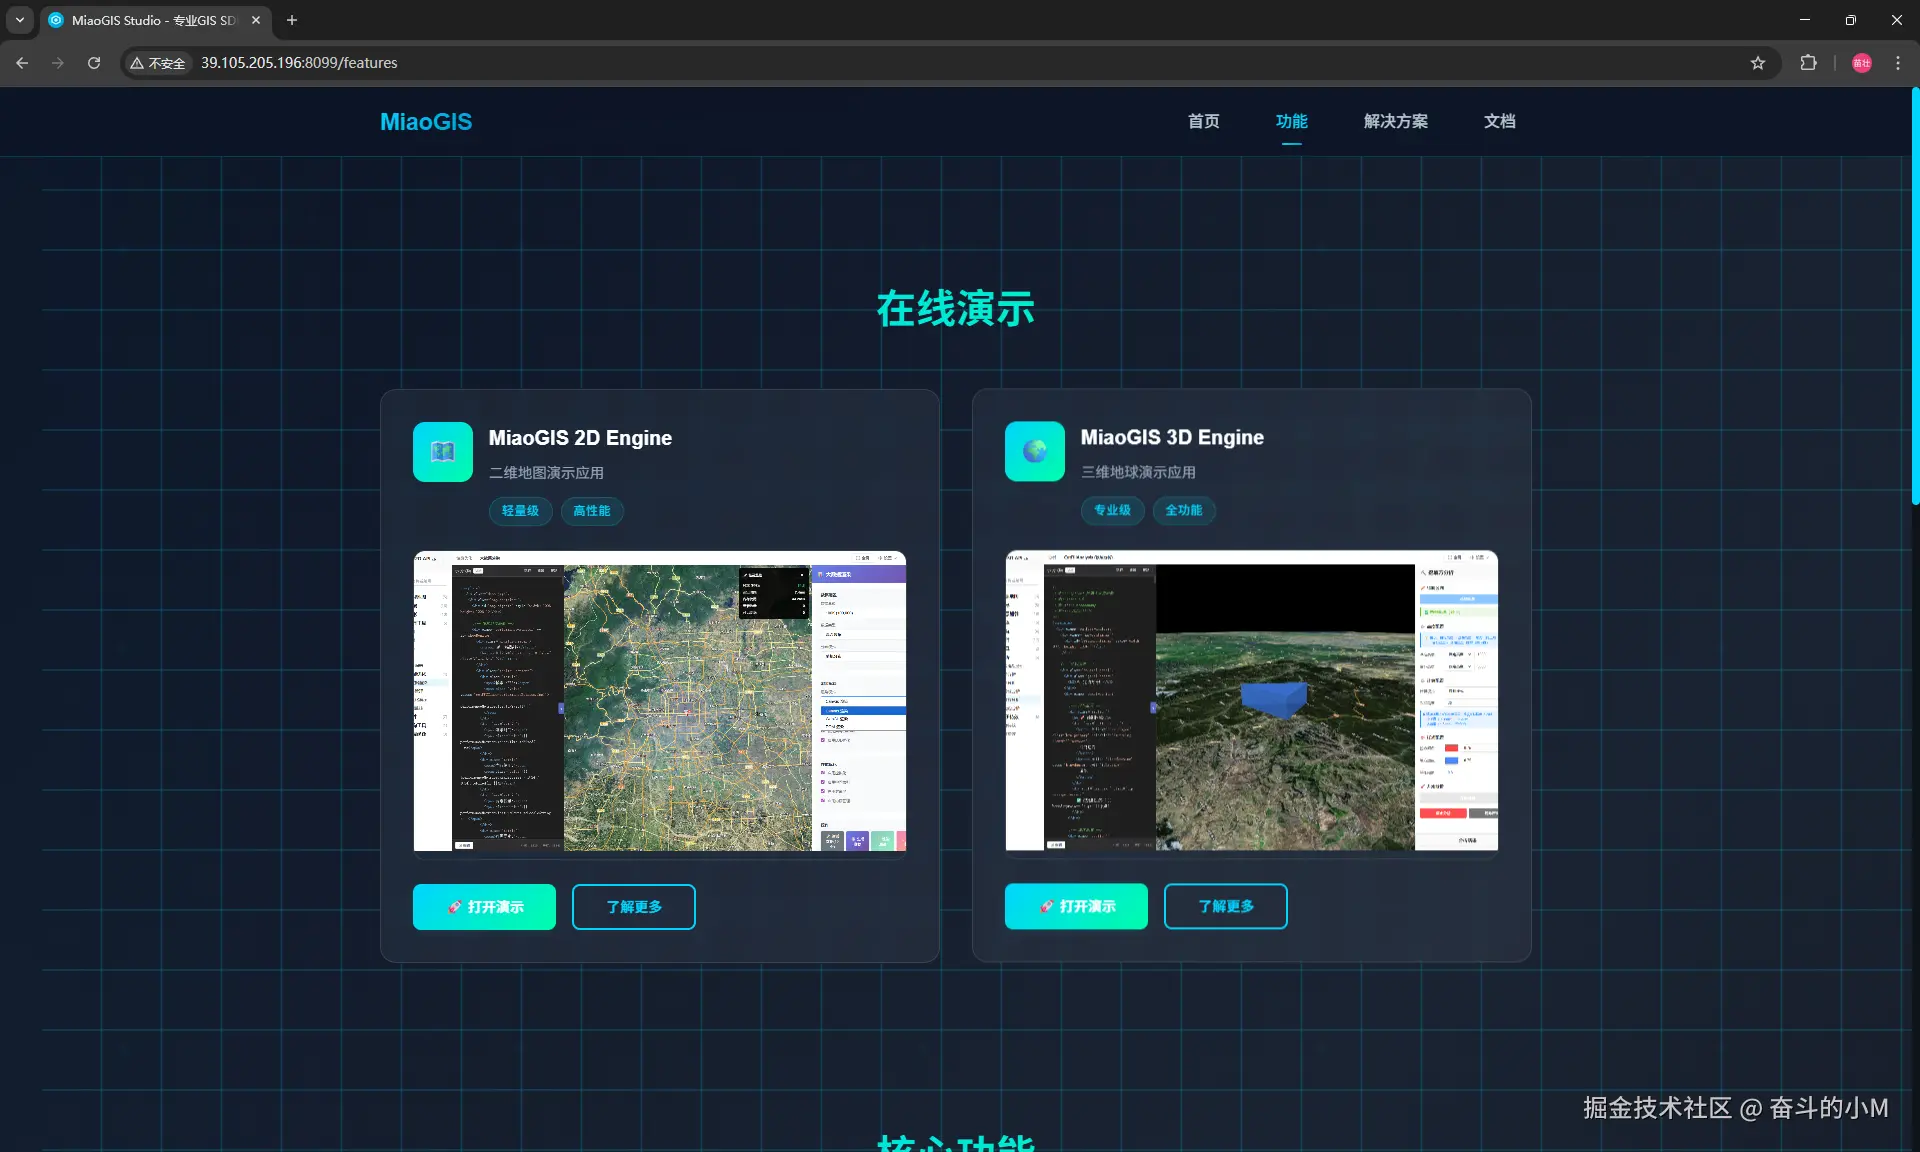Click the 2D Engine map icon
The image size is (1920, 1152).
pyautogui.click(x=442, y=452)
